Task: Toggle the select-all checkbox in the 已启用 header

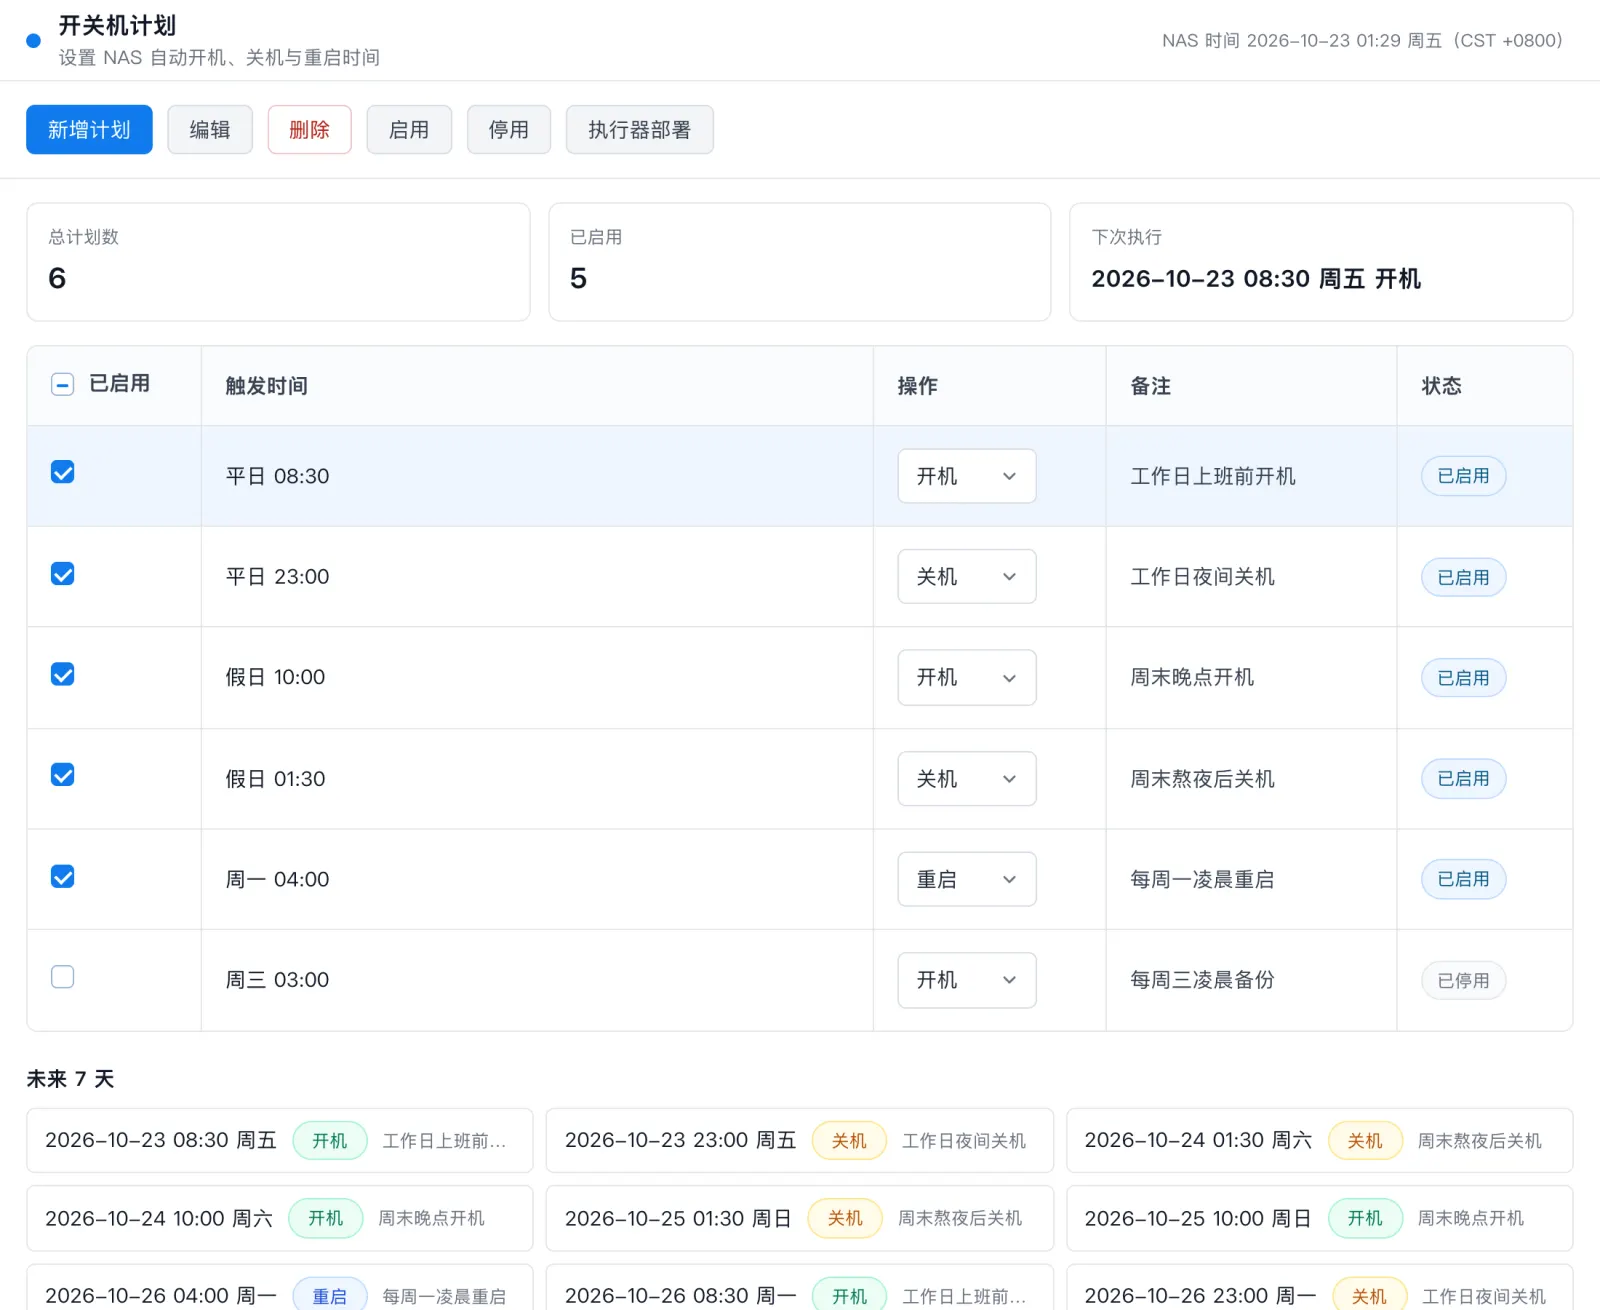Action: [62, 385]
